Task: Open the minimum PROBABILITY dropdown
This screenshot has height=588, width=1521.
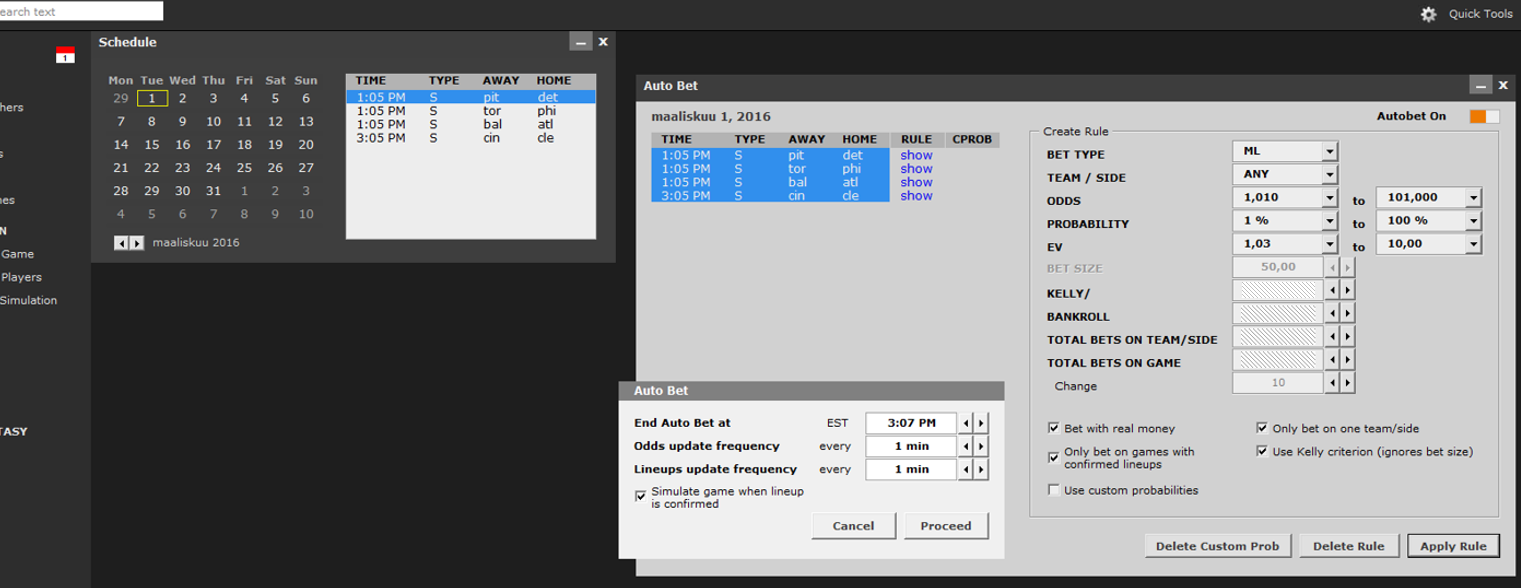Action: [x=1329, y=221]
